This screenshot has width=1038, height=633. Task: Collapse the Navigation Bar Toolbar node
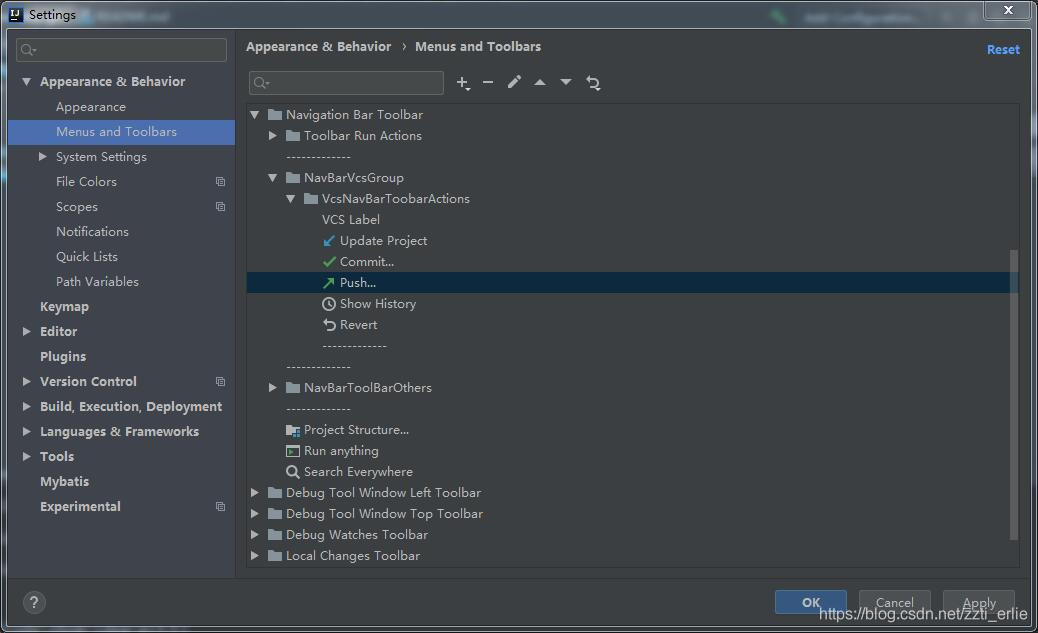255,115
